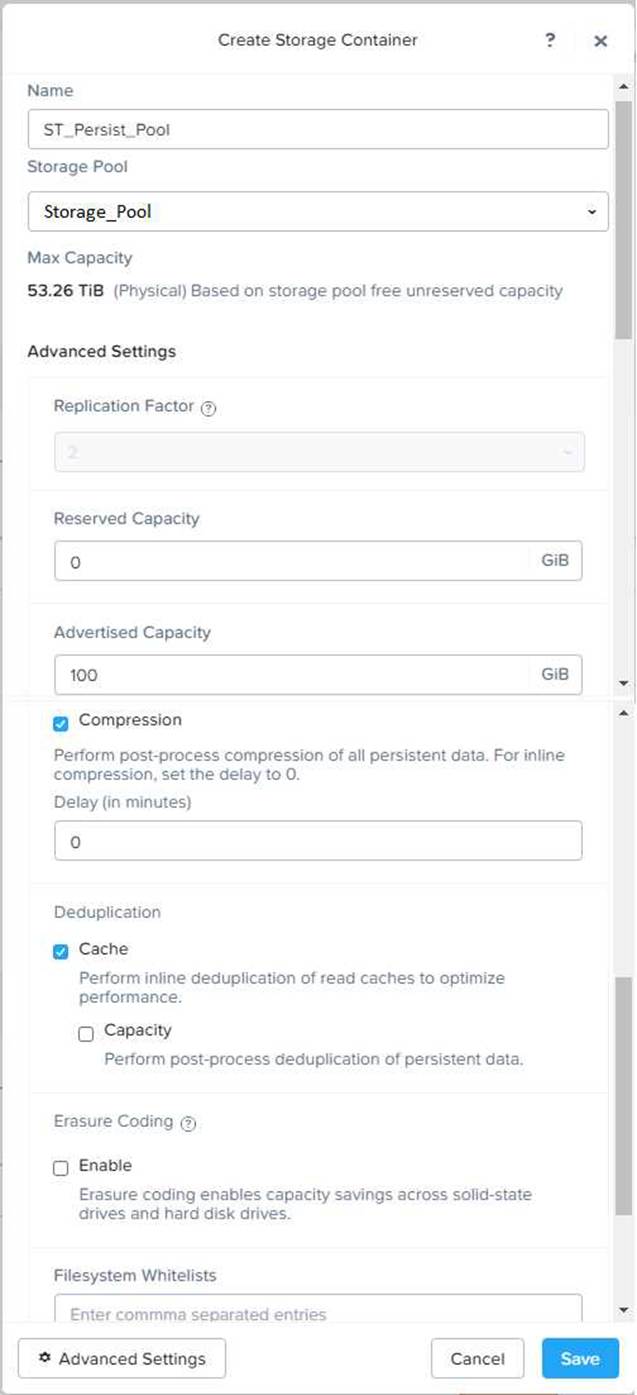Uncheck the Compression checkbox
The height and width of the screenshot is (1395, 637).
[x=61, y=722]
